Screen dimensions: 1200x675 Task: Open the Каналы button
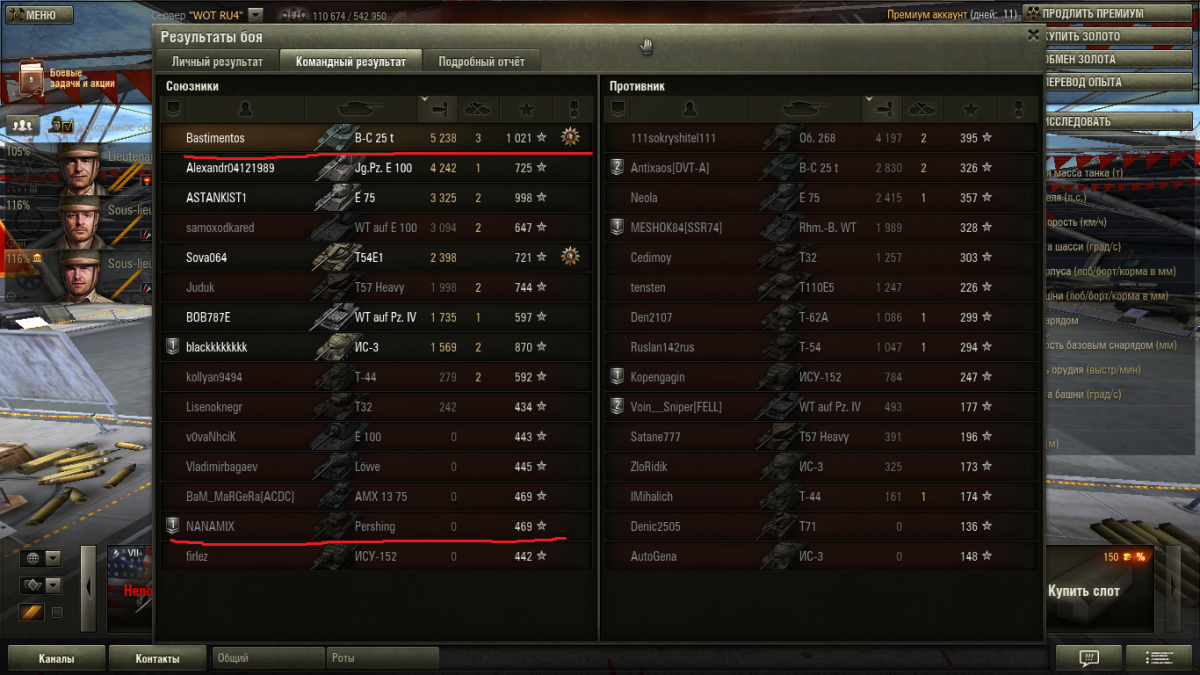click(57, 659)
